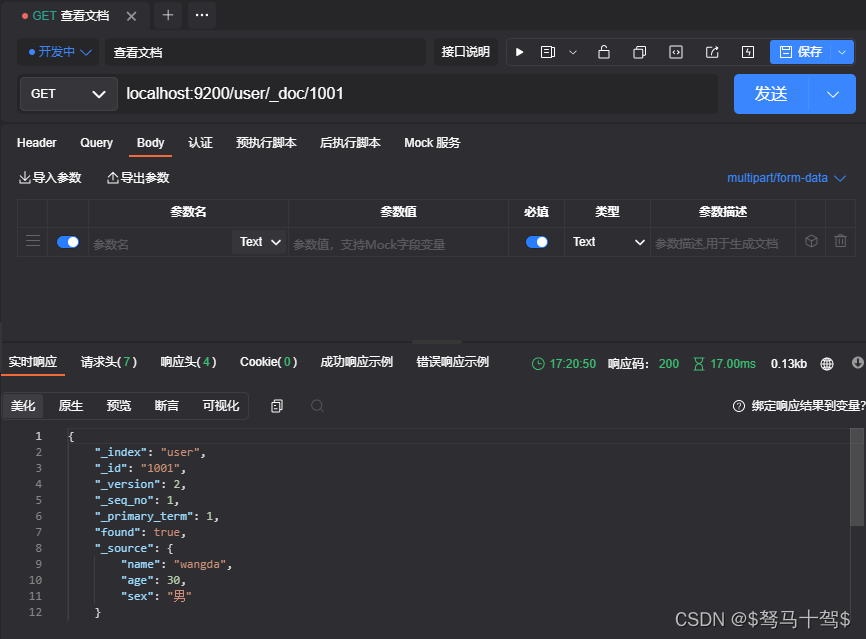Open the 成功响应示例 tab
Screen dimensions: 866x639
[x=356, y=362]
